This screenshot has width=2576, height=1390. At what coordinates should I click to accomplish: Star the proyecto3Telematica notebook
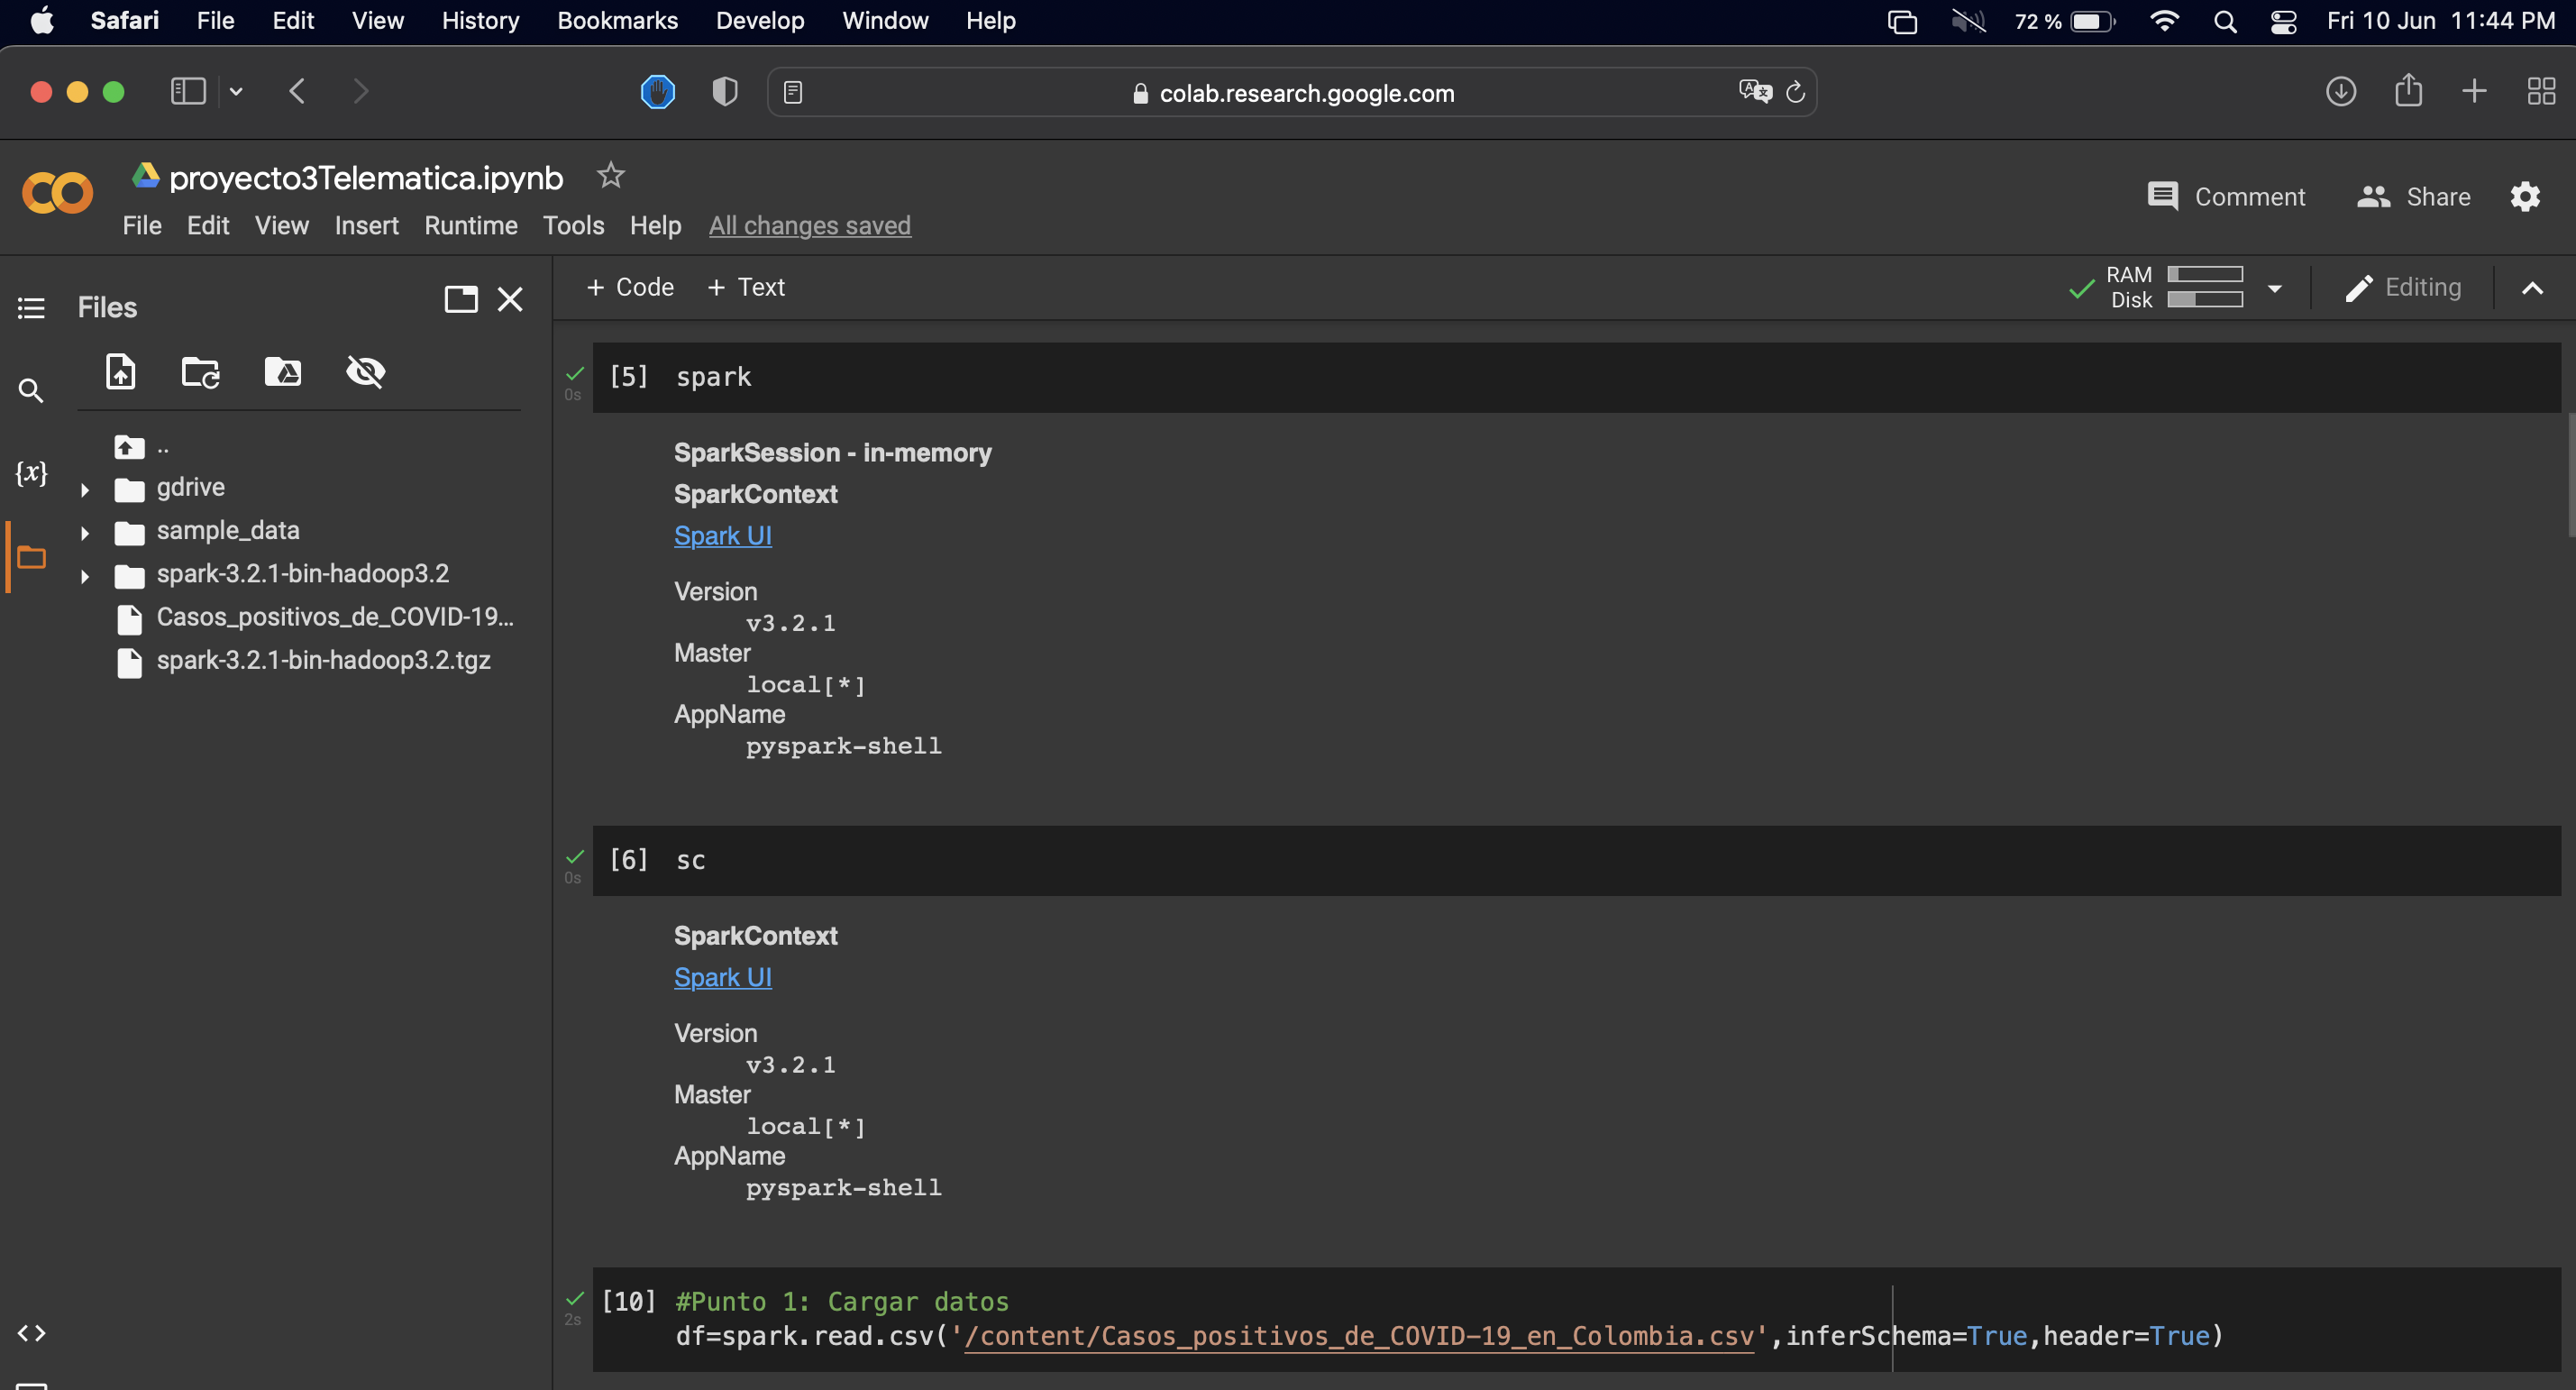coord(610,176)
